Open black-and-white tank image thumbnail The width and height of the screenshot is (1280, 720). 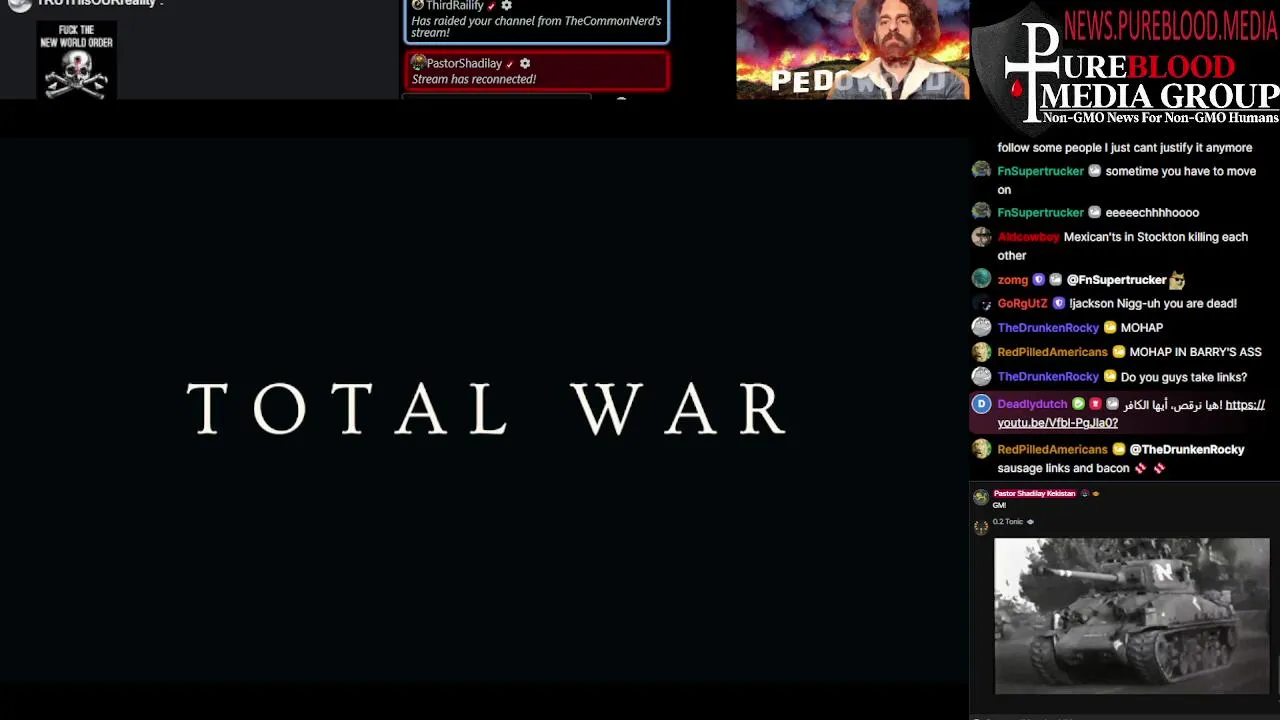pos(1132,616)
